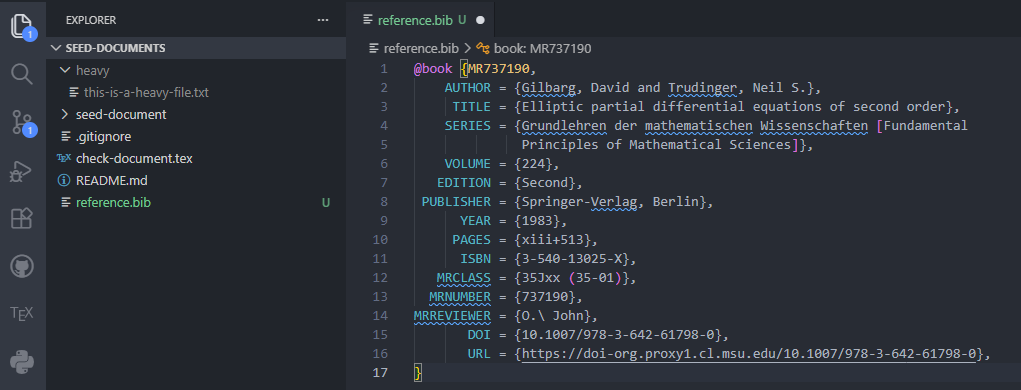Click the word Wissenschaften on line 4
Screen dimensions: 1021x390
pos(814,126)
